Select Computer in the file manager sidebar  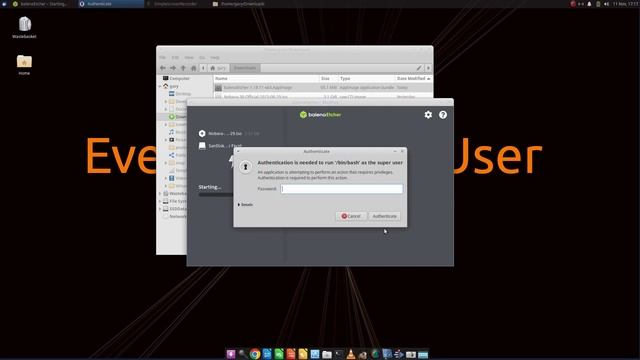pyautogui.click(x=176, y=78)
